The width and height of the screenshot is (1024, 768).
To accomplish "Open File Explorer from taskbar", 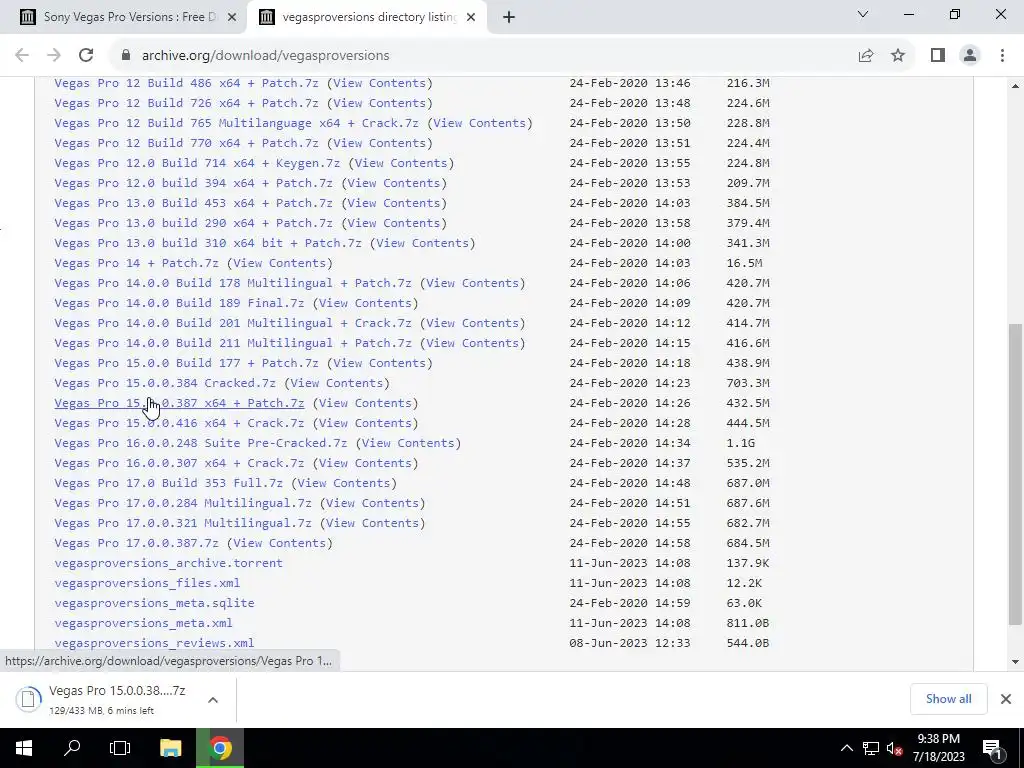I will point(170,748).
